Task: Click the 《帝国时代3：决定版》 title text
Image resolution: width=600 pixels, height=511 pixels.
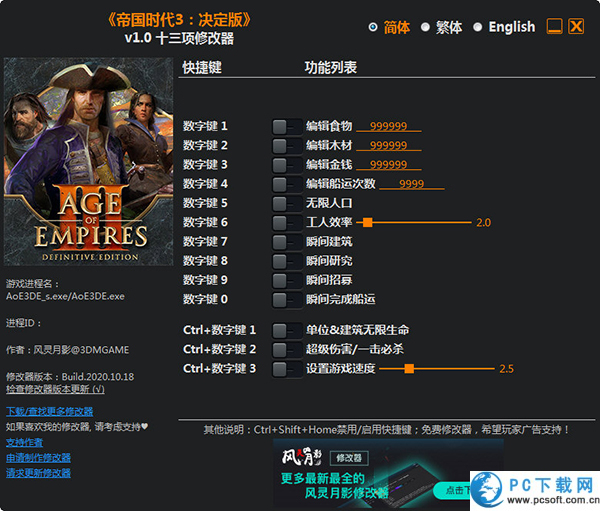Action: 179,20
